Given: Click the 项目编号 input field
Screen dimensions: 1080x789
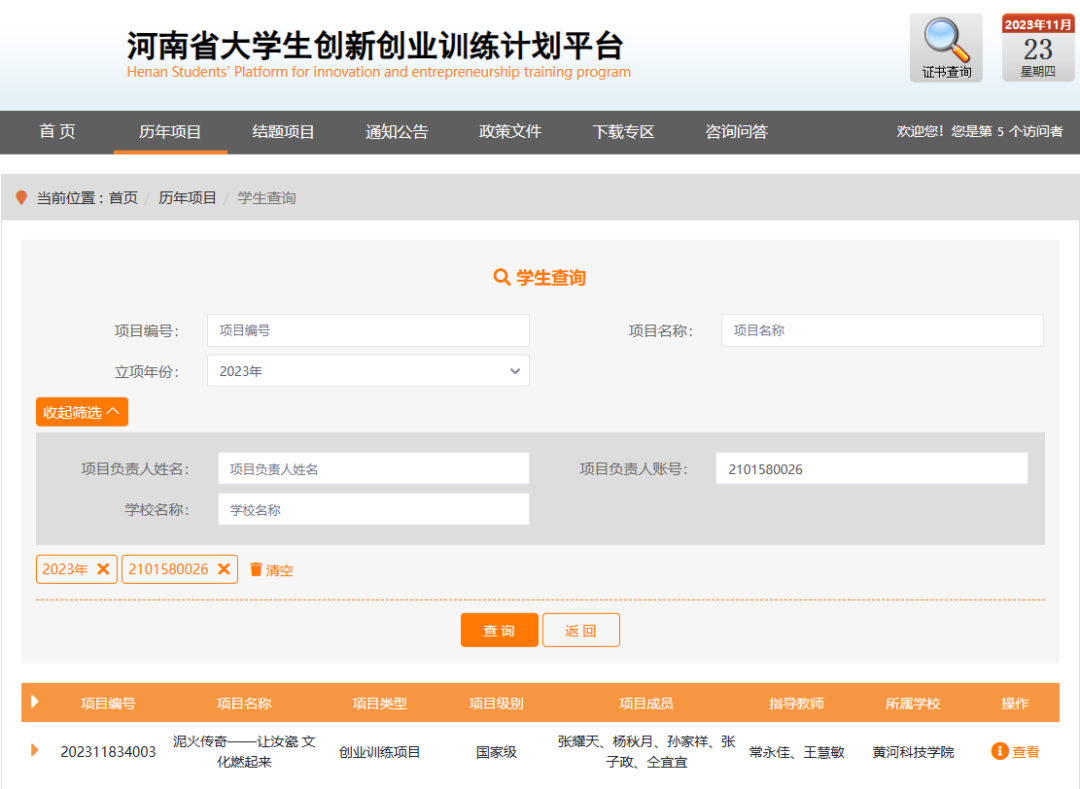Looking at the screenshot, I should click(x=368, y=330).
